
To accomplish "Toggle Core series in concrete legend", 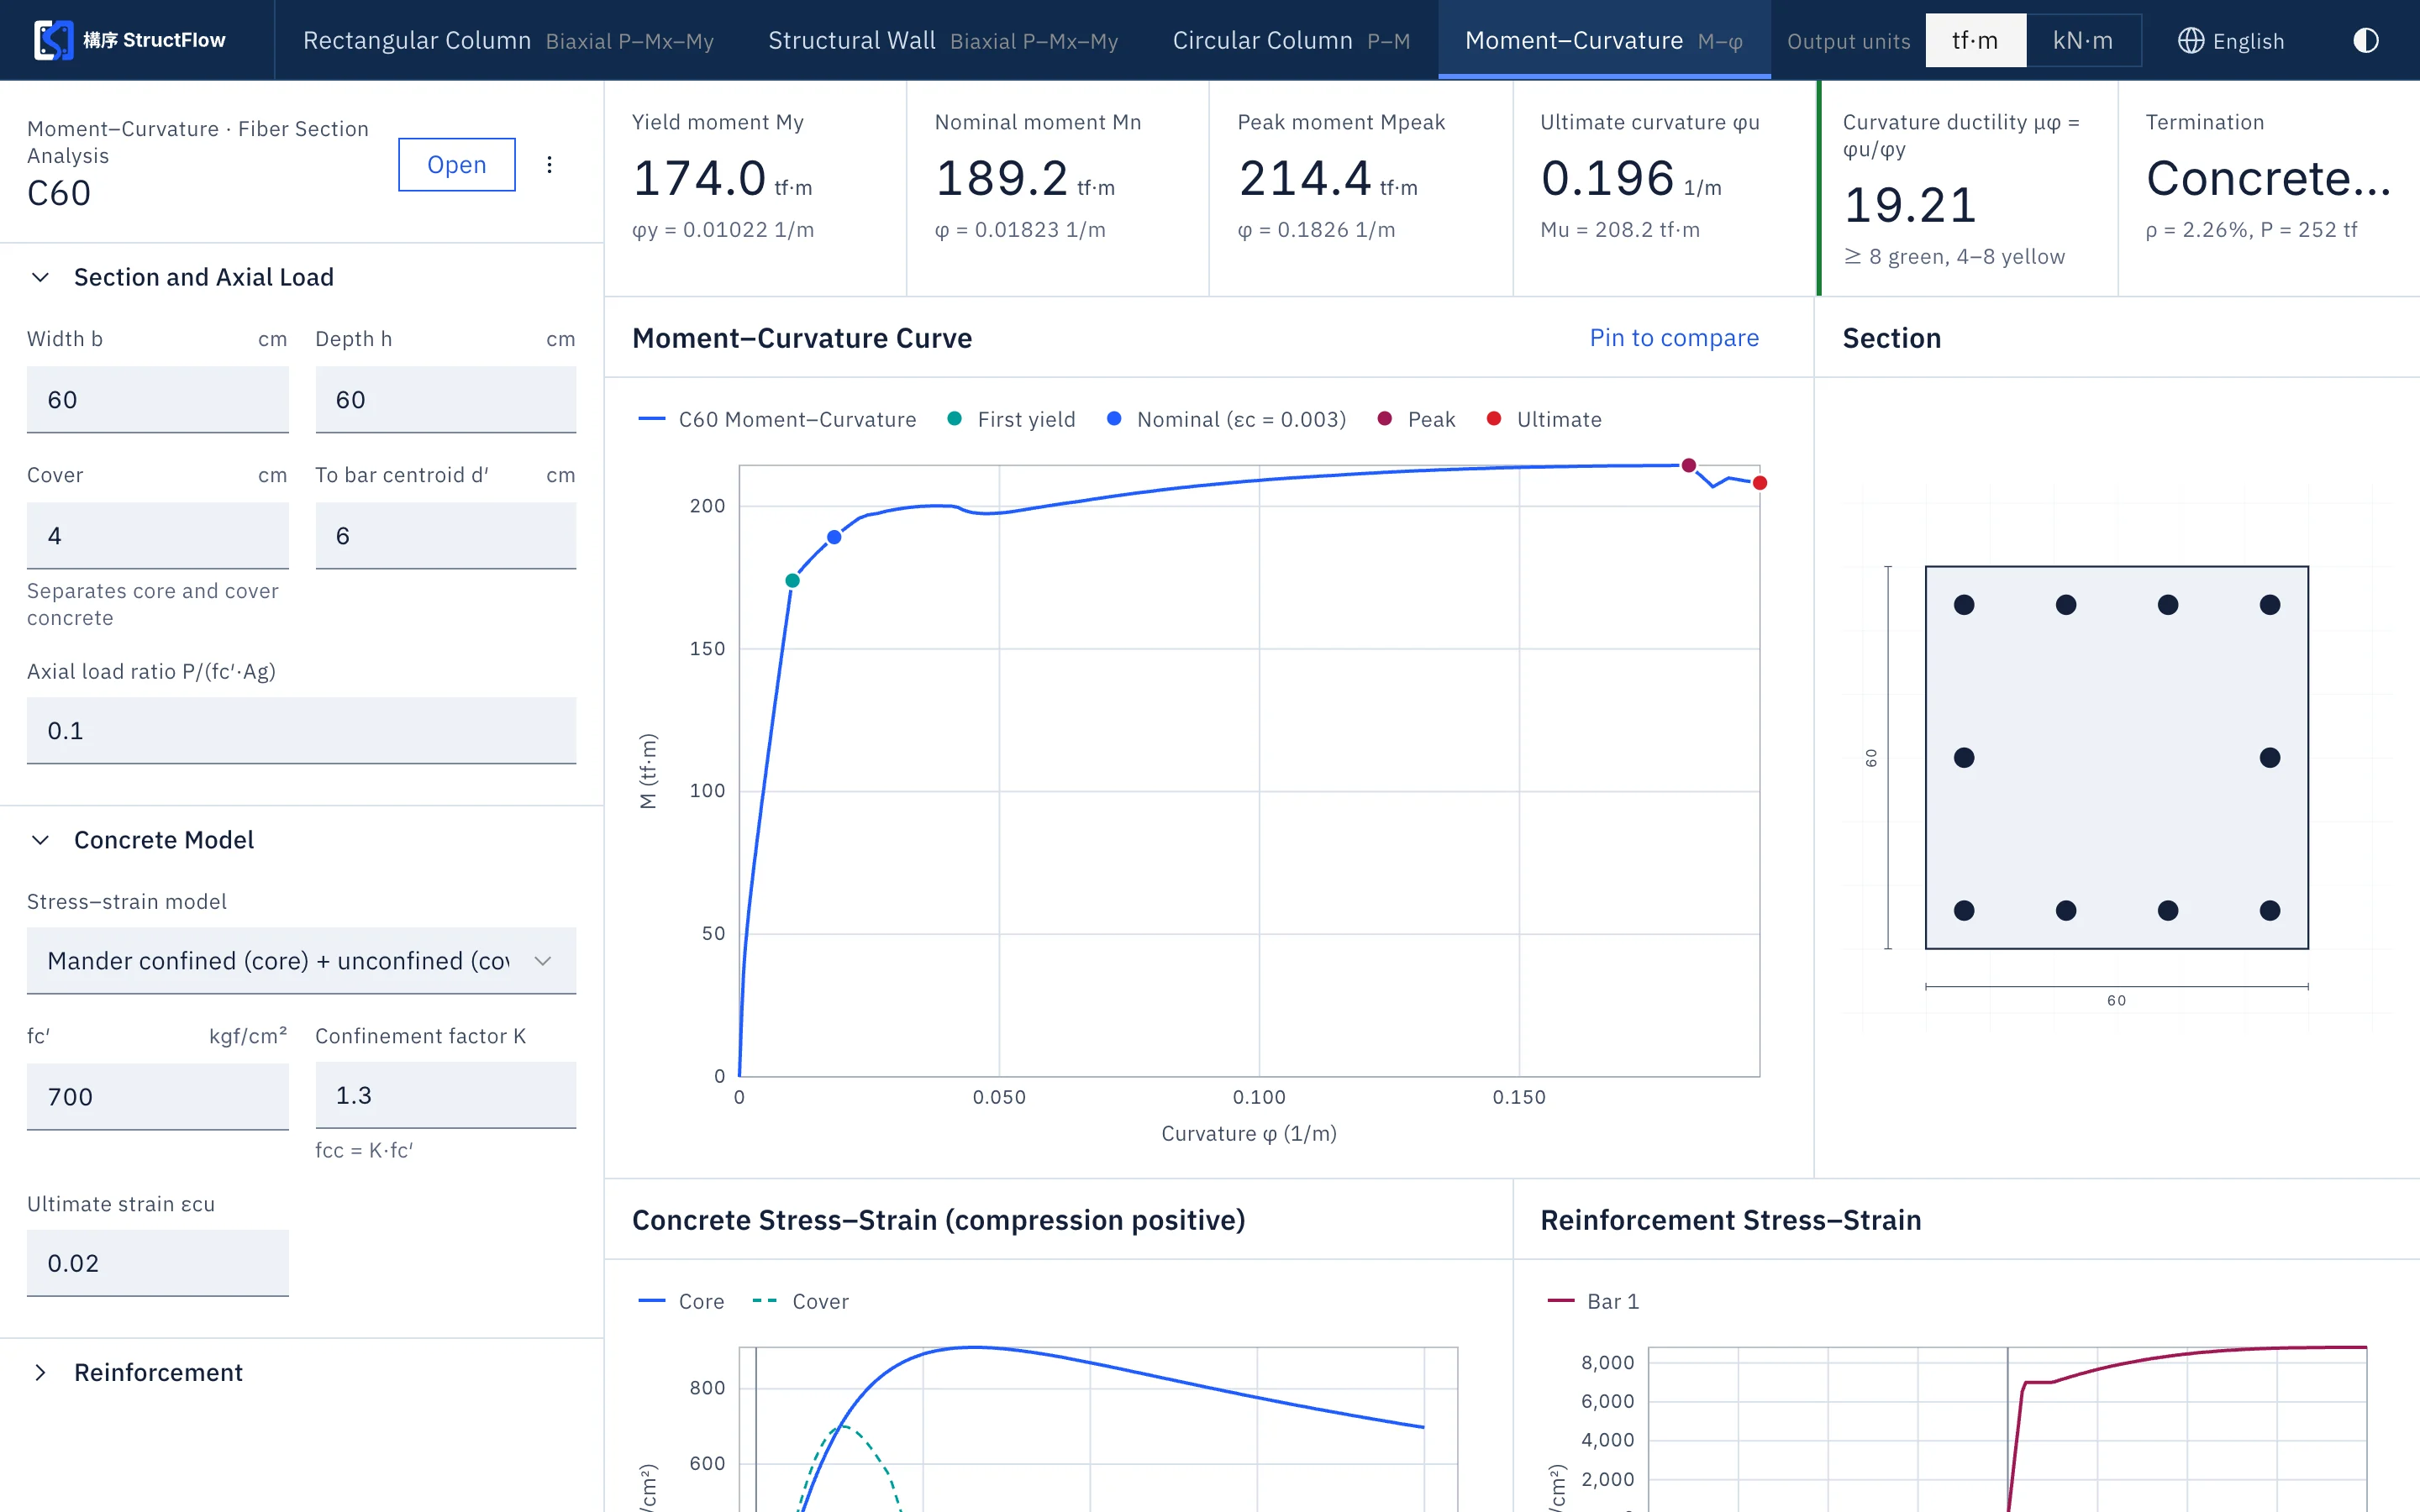I will point(681,1301).
